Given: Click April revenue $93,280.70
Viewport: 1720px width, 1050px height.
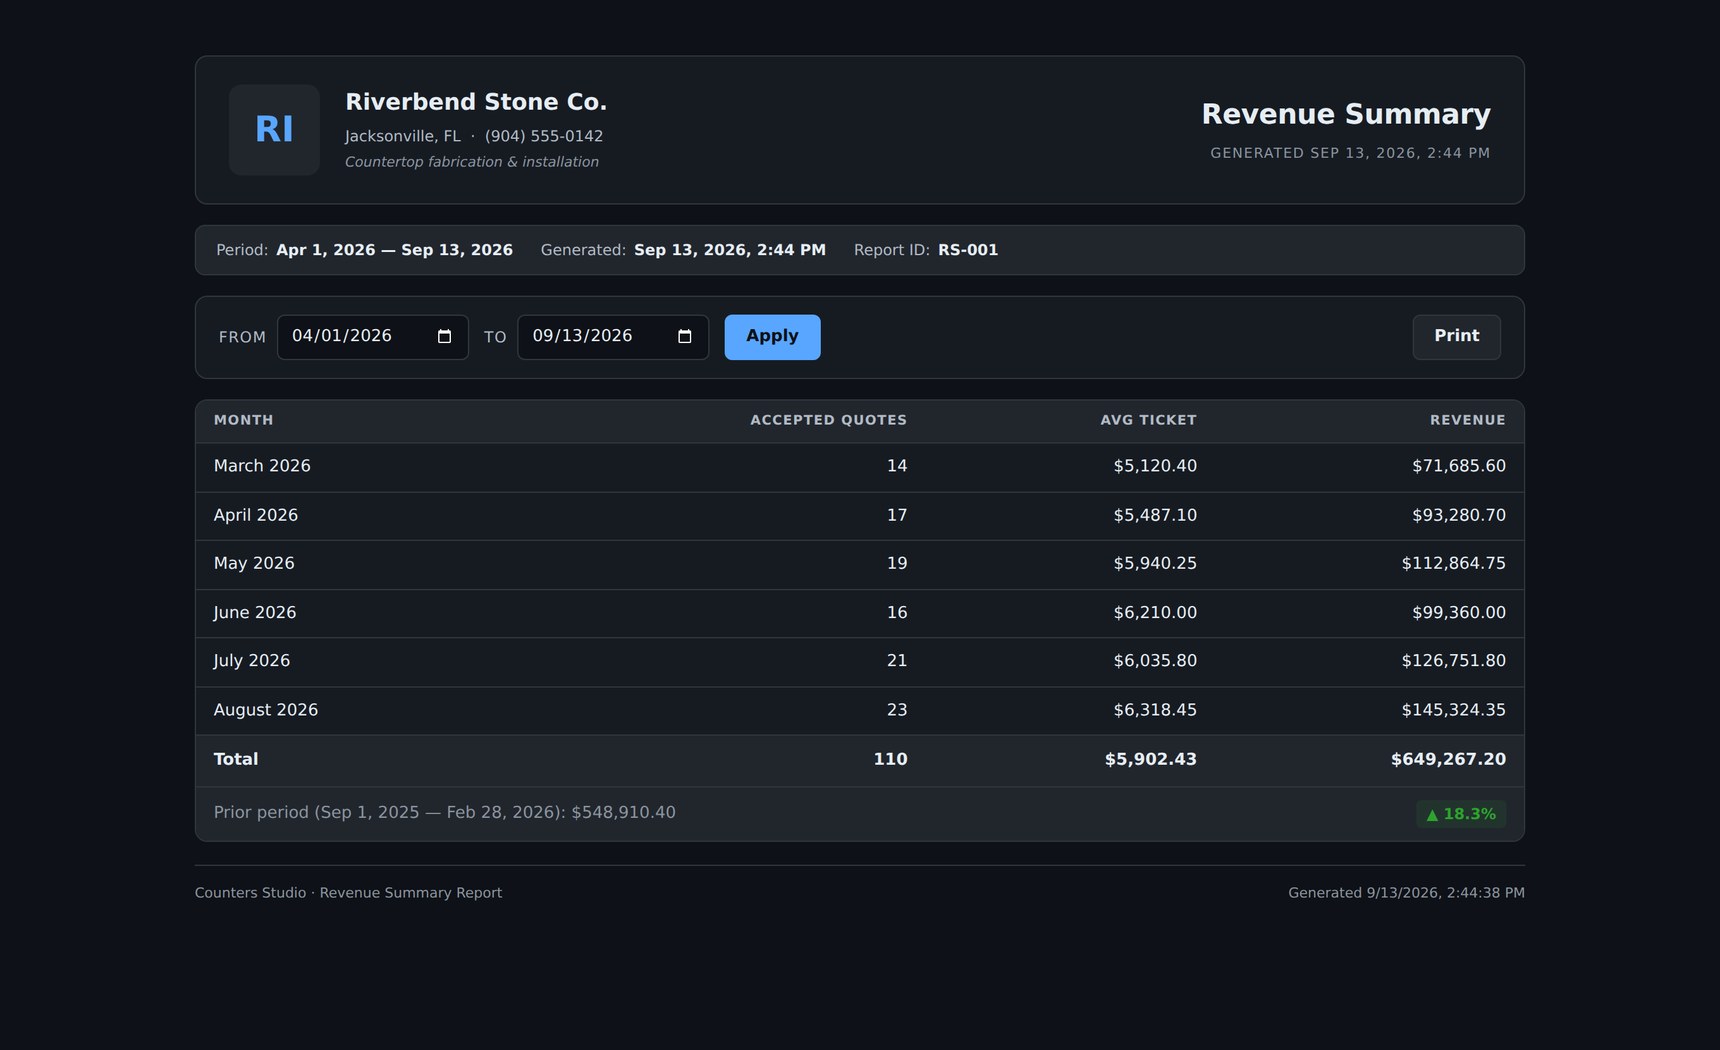Looking at the screenshot, I should click(x=1458, y=515).
